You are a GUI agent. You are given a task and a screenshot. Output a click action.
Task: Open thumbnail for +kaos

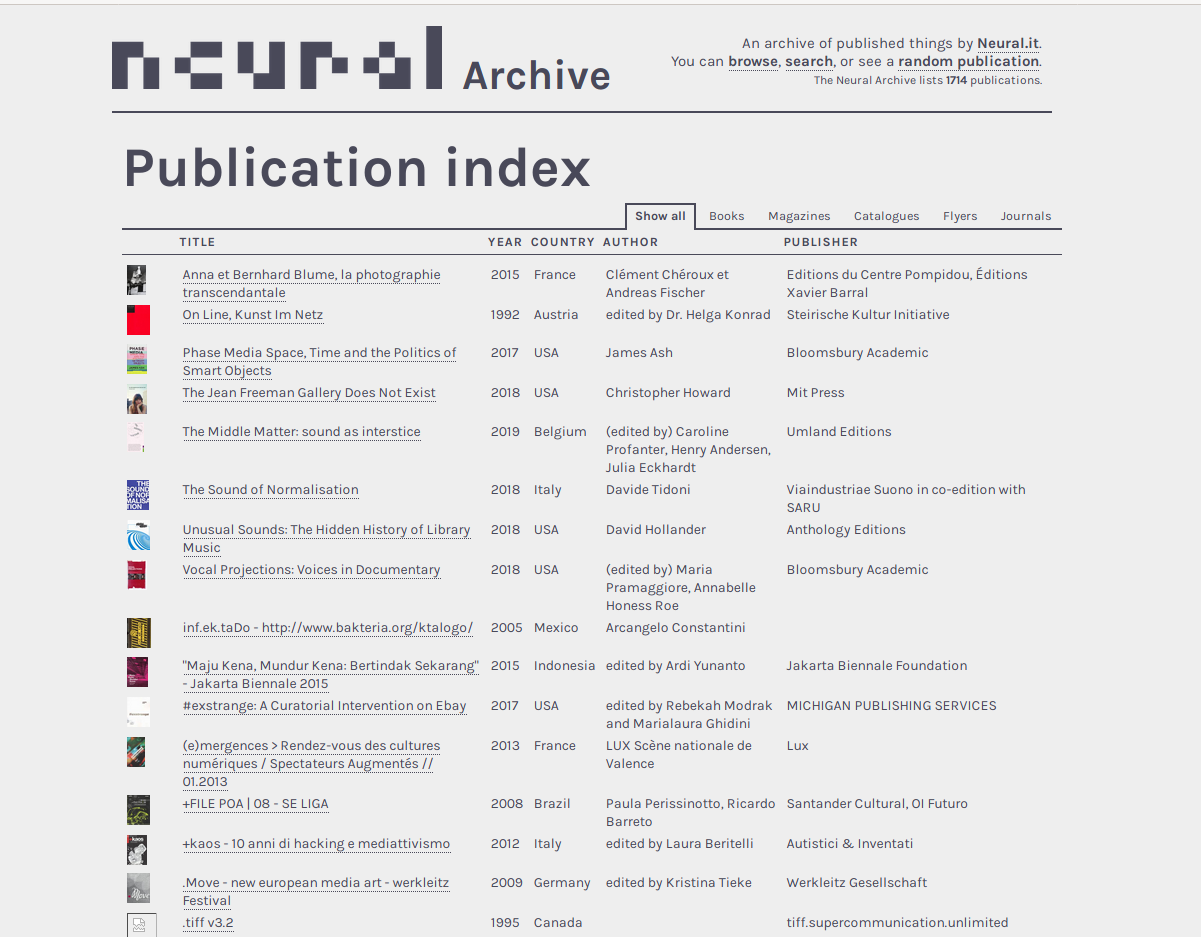pos(137,850)
